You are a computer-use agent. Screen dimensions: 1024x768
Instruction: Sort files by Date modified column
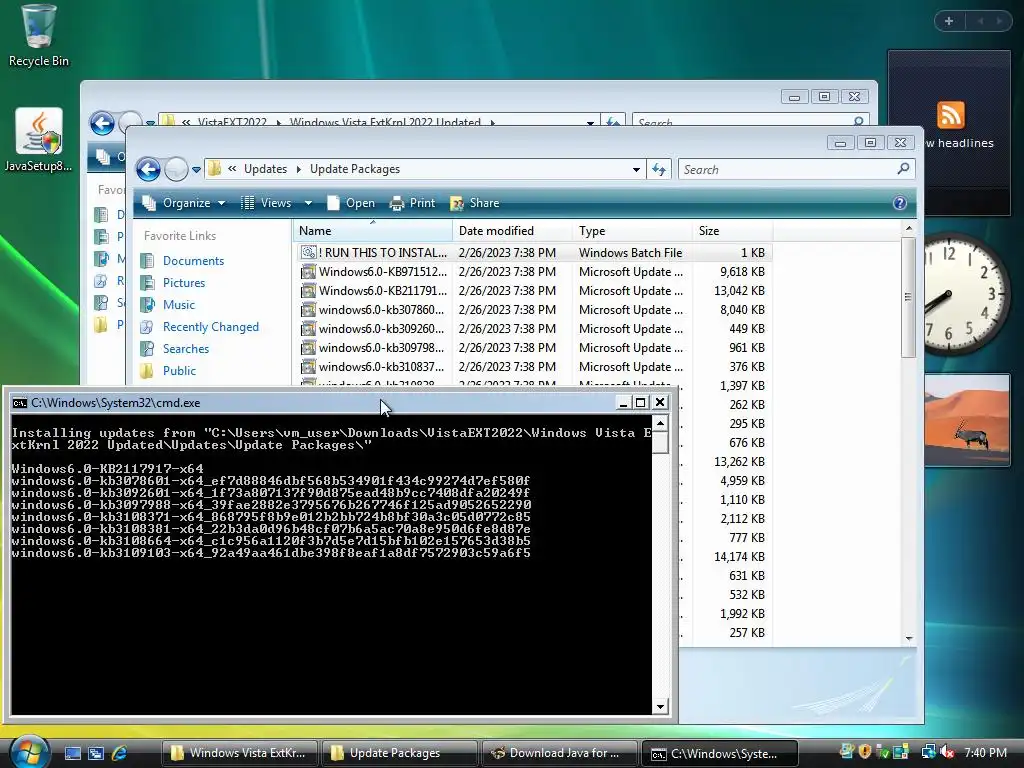click(512, 231)
